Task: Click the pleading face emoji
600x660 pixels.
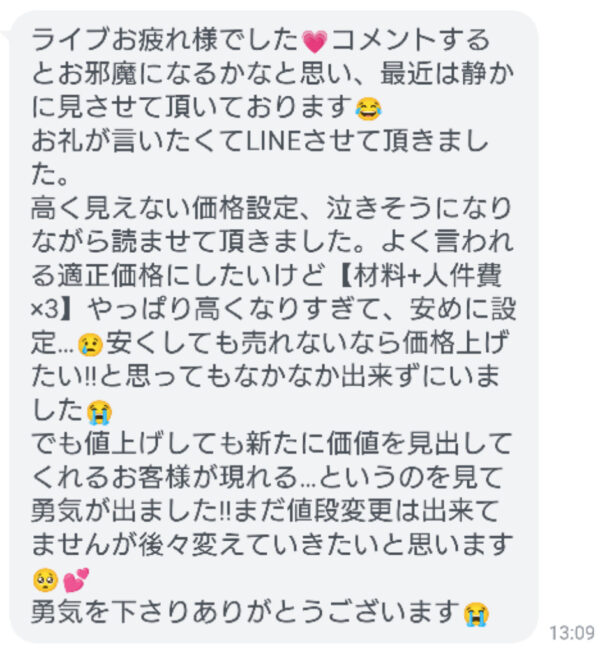Action: [45, 580]
